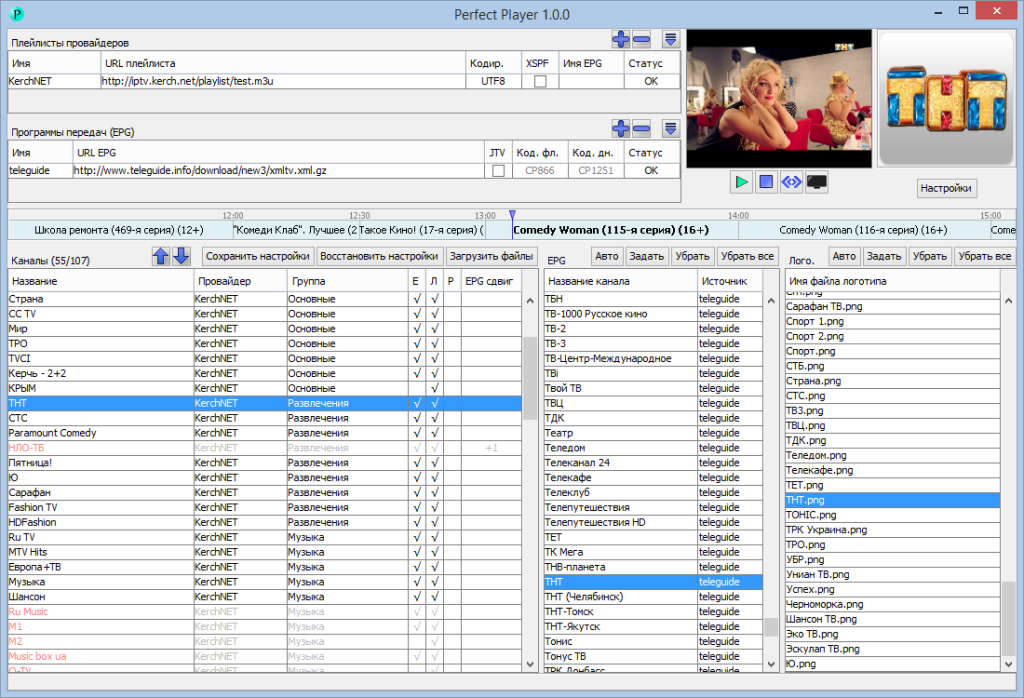Stop playback with the blue square icon
The image size is (1024, 698).
click(765, 182)
